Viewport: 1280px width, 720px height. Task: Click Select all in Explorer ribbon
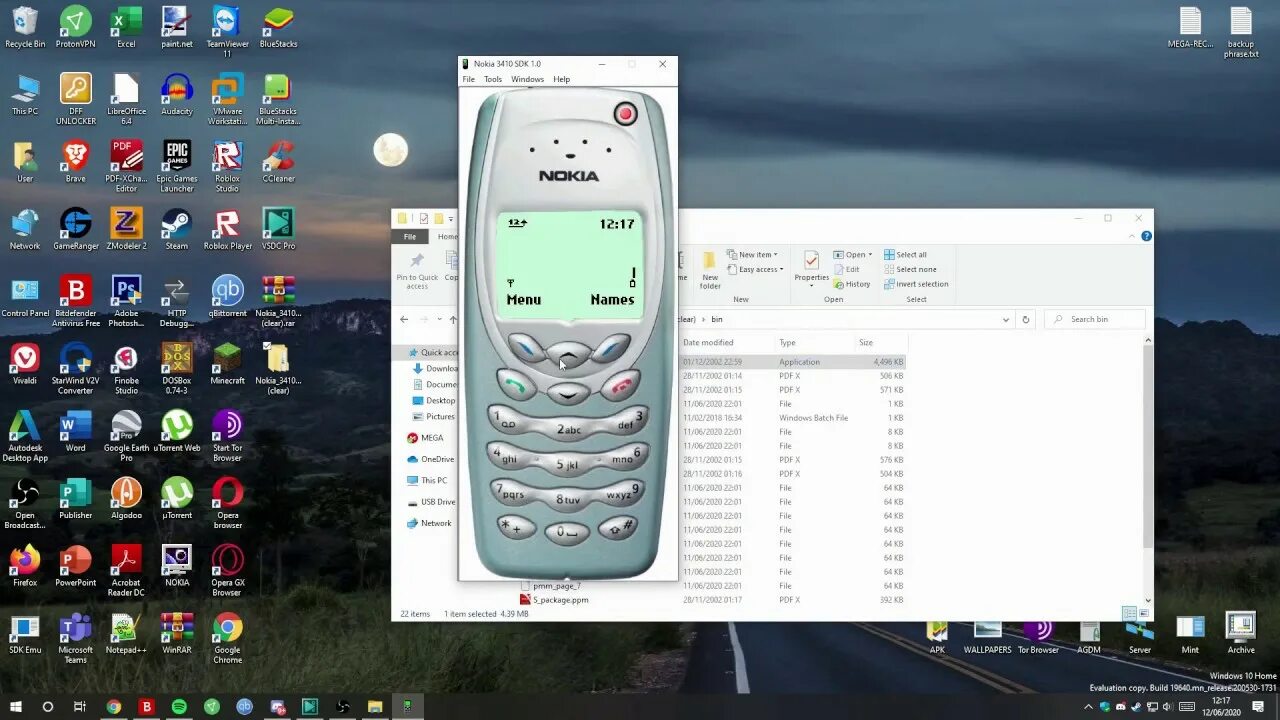[x=905, y=255]
